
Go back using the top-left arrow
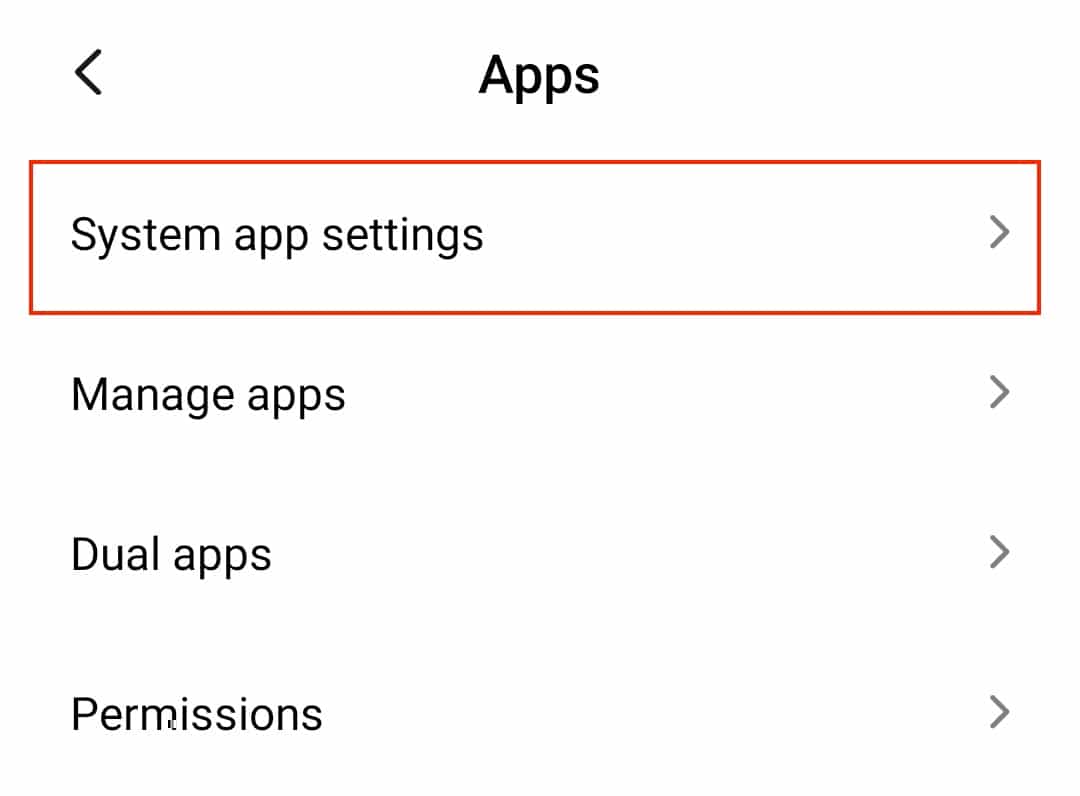88,72
